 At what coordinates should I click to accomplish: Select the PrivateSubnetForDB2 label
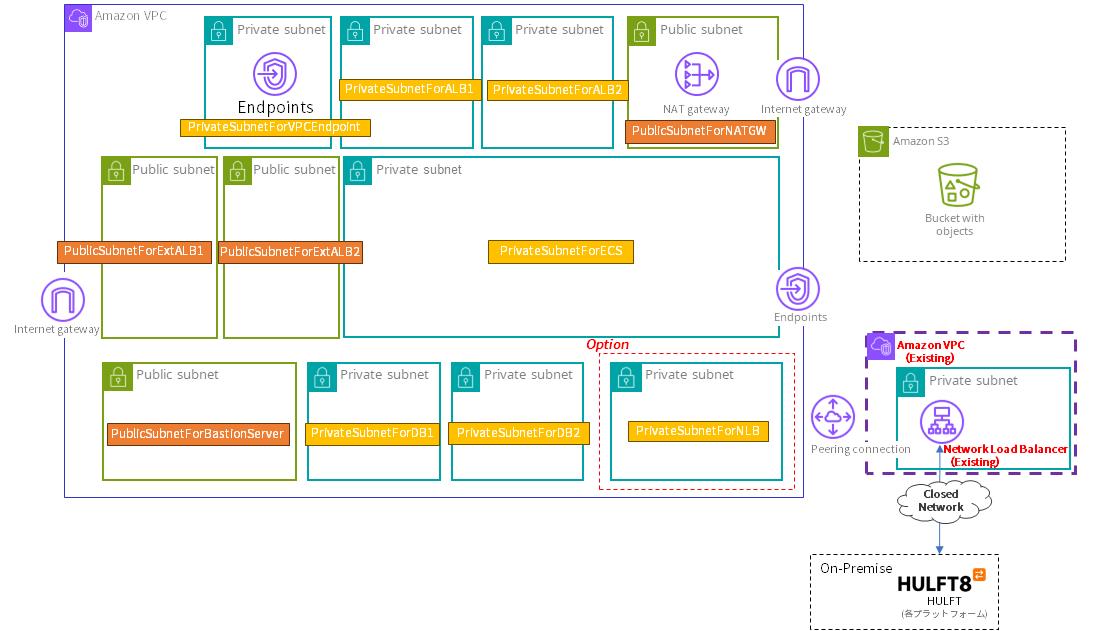pos(519,433)
